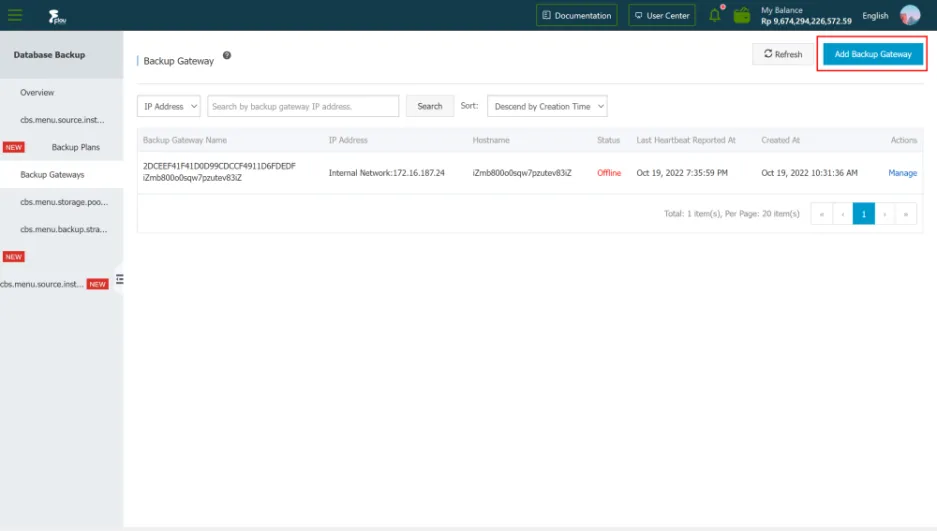Click IP cell Internal Network:172.16.187.24
The image size is (937, 531).
pos(387,173)
